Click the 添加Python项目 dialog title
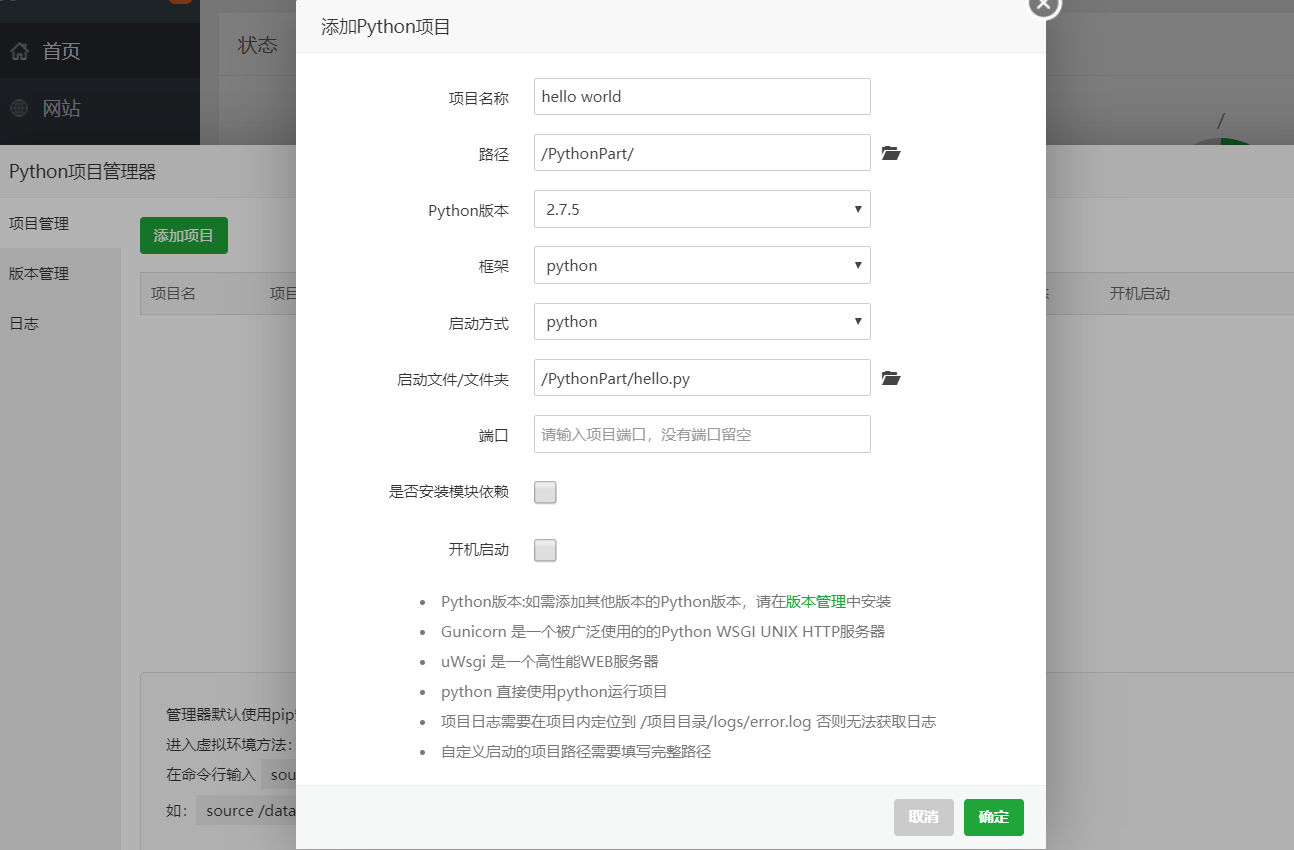The width and height of the screenshot is (1294, 850). coord(386,27)
